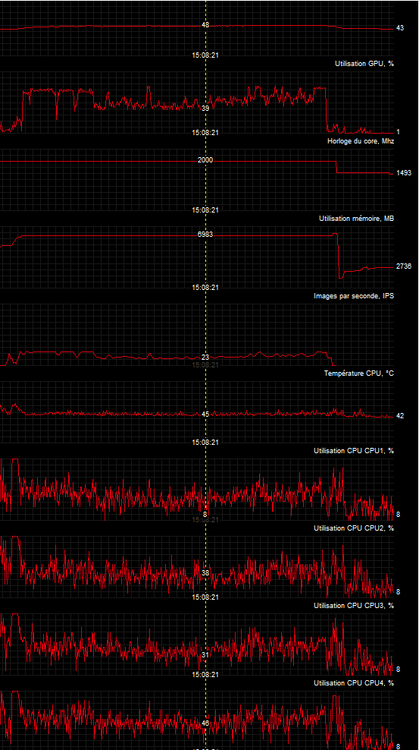Click the "Utilisation mémoire, MB" label
Screen dimensions: 419x750
pos(356,219)
